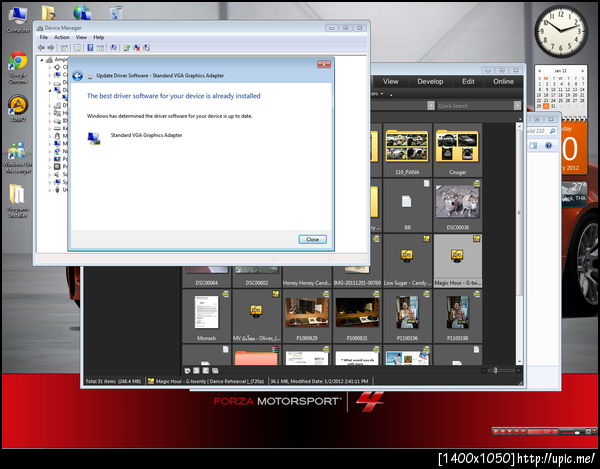Click the Back arrow in Device Manager toolbar
Image resolution: width=600 pixels, height=469 pixels.
point(41,48)
